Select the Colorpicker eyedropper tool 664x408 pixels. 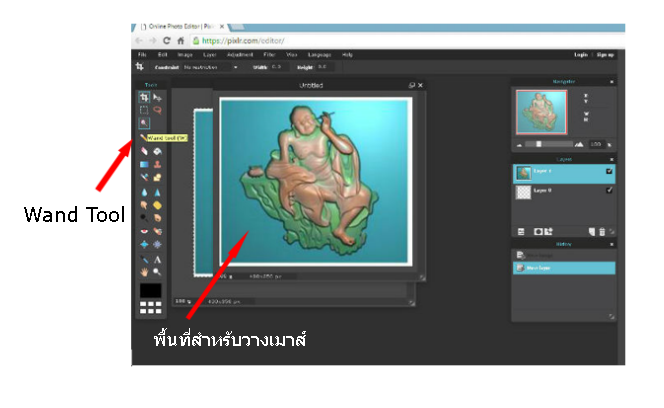(x=144, y=259)
